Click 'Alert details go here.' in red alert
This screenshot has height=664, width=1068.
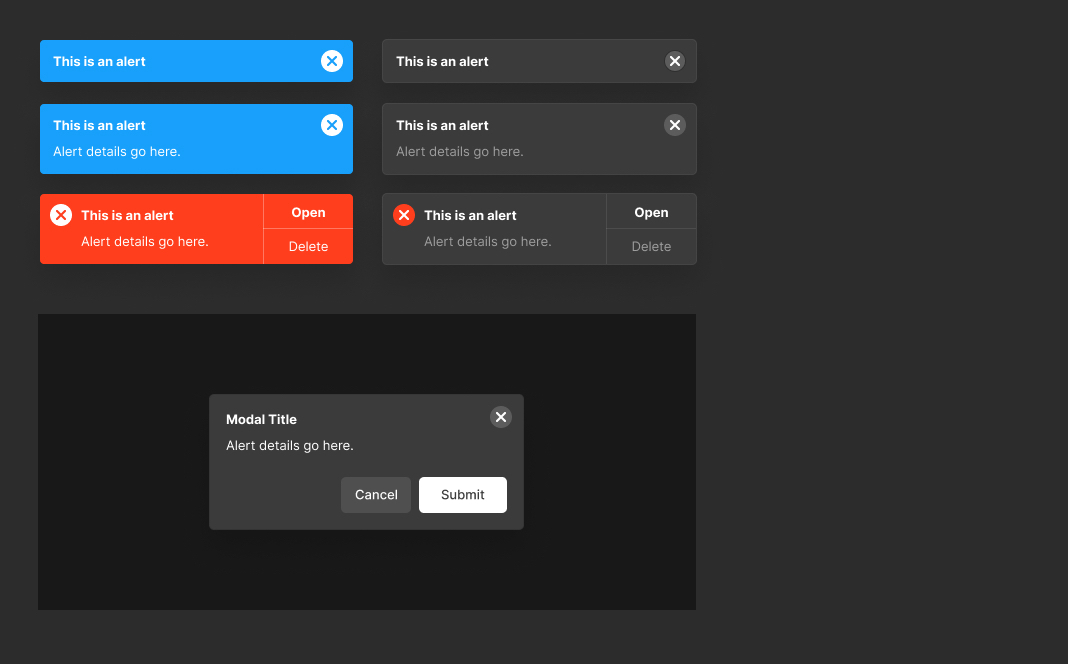tap(144, 242)
